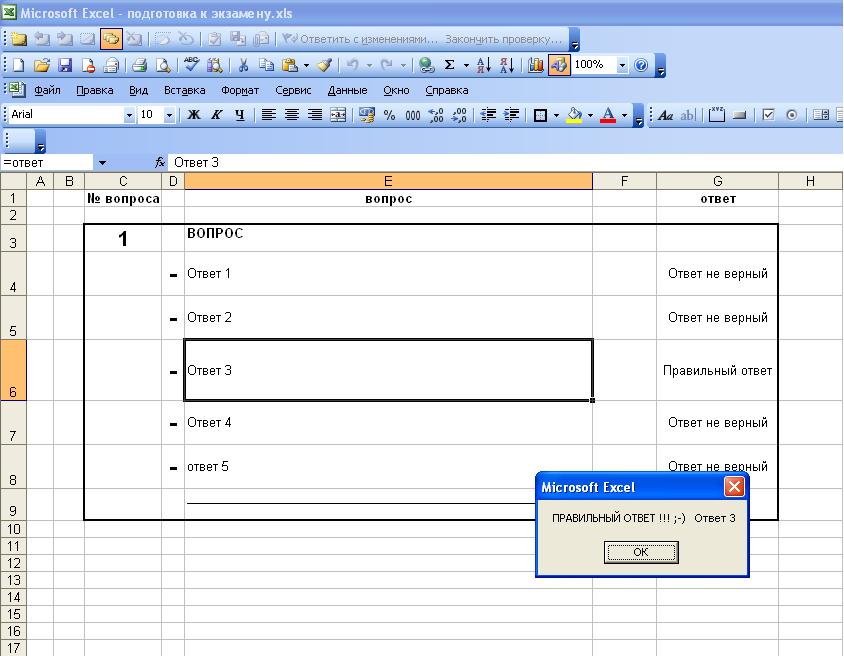Run the spelling check tool
The image size is (844, 656).
click(190, 65)
